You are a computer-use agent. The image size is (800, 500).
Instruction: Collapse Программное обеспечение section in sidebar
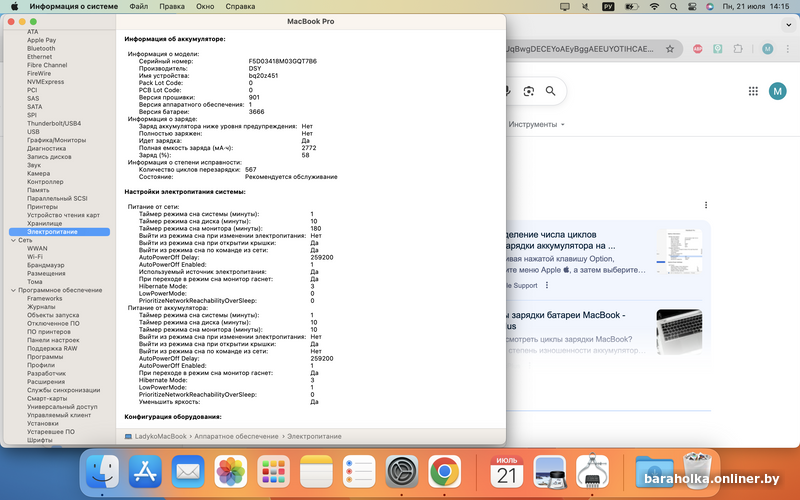(x=13, y=290)
